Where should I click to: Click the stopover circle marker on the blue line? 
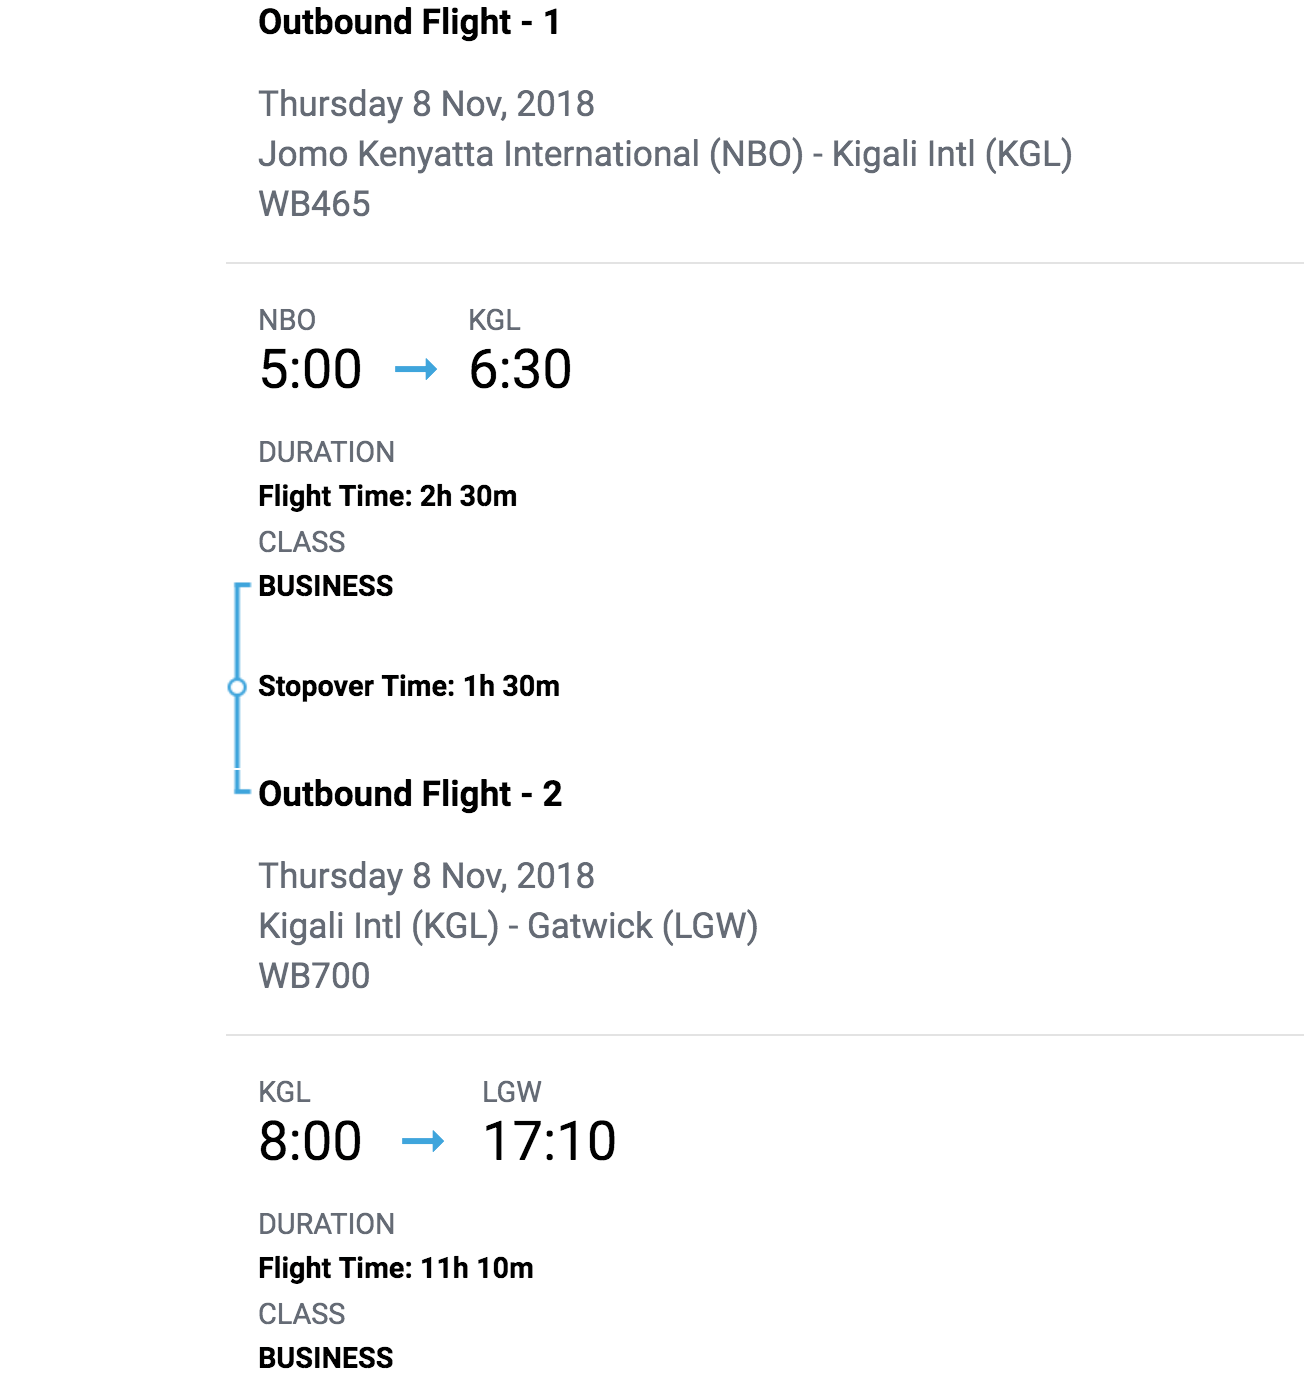(237, 687)
